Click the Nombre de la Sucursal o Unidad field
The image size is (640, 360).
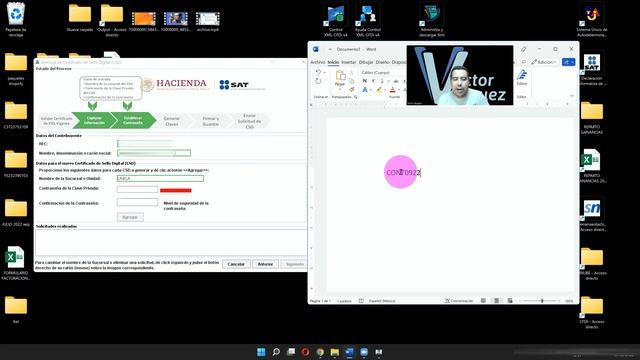point(160,178)
